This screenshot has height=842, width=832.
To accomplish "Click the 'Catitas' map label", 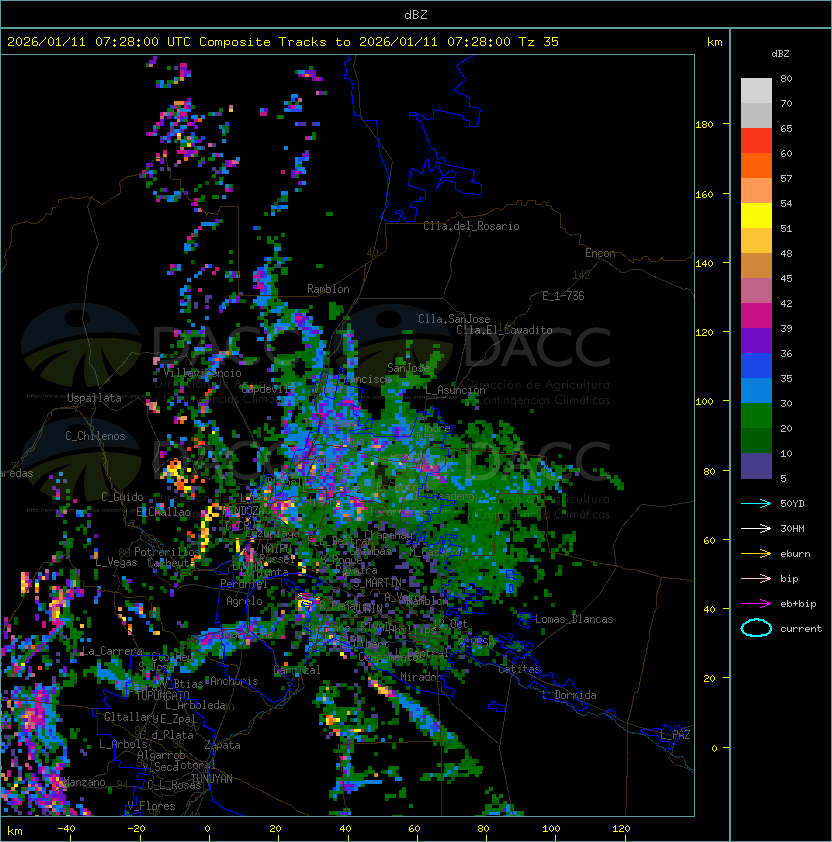I will (519, 669).
